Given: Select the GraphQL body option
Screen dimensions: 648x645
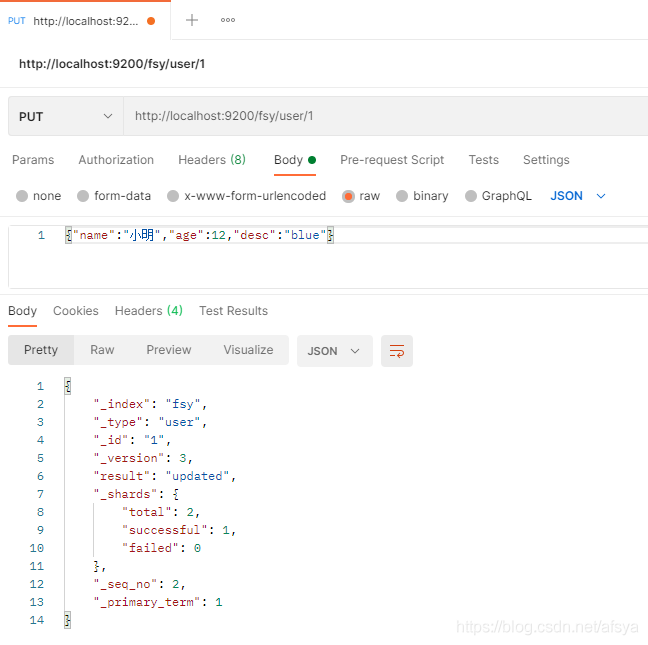Looking at the screenshot, I should (x=471, y=196).
